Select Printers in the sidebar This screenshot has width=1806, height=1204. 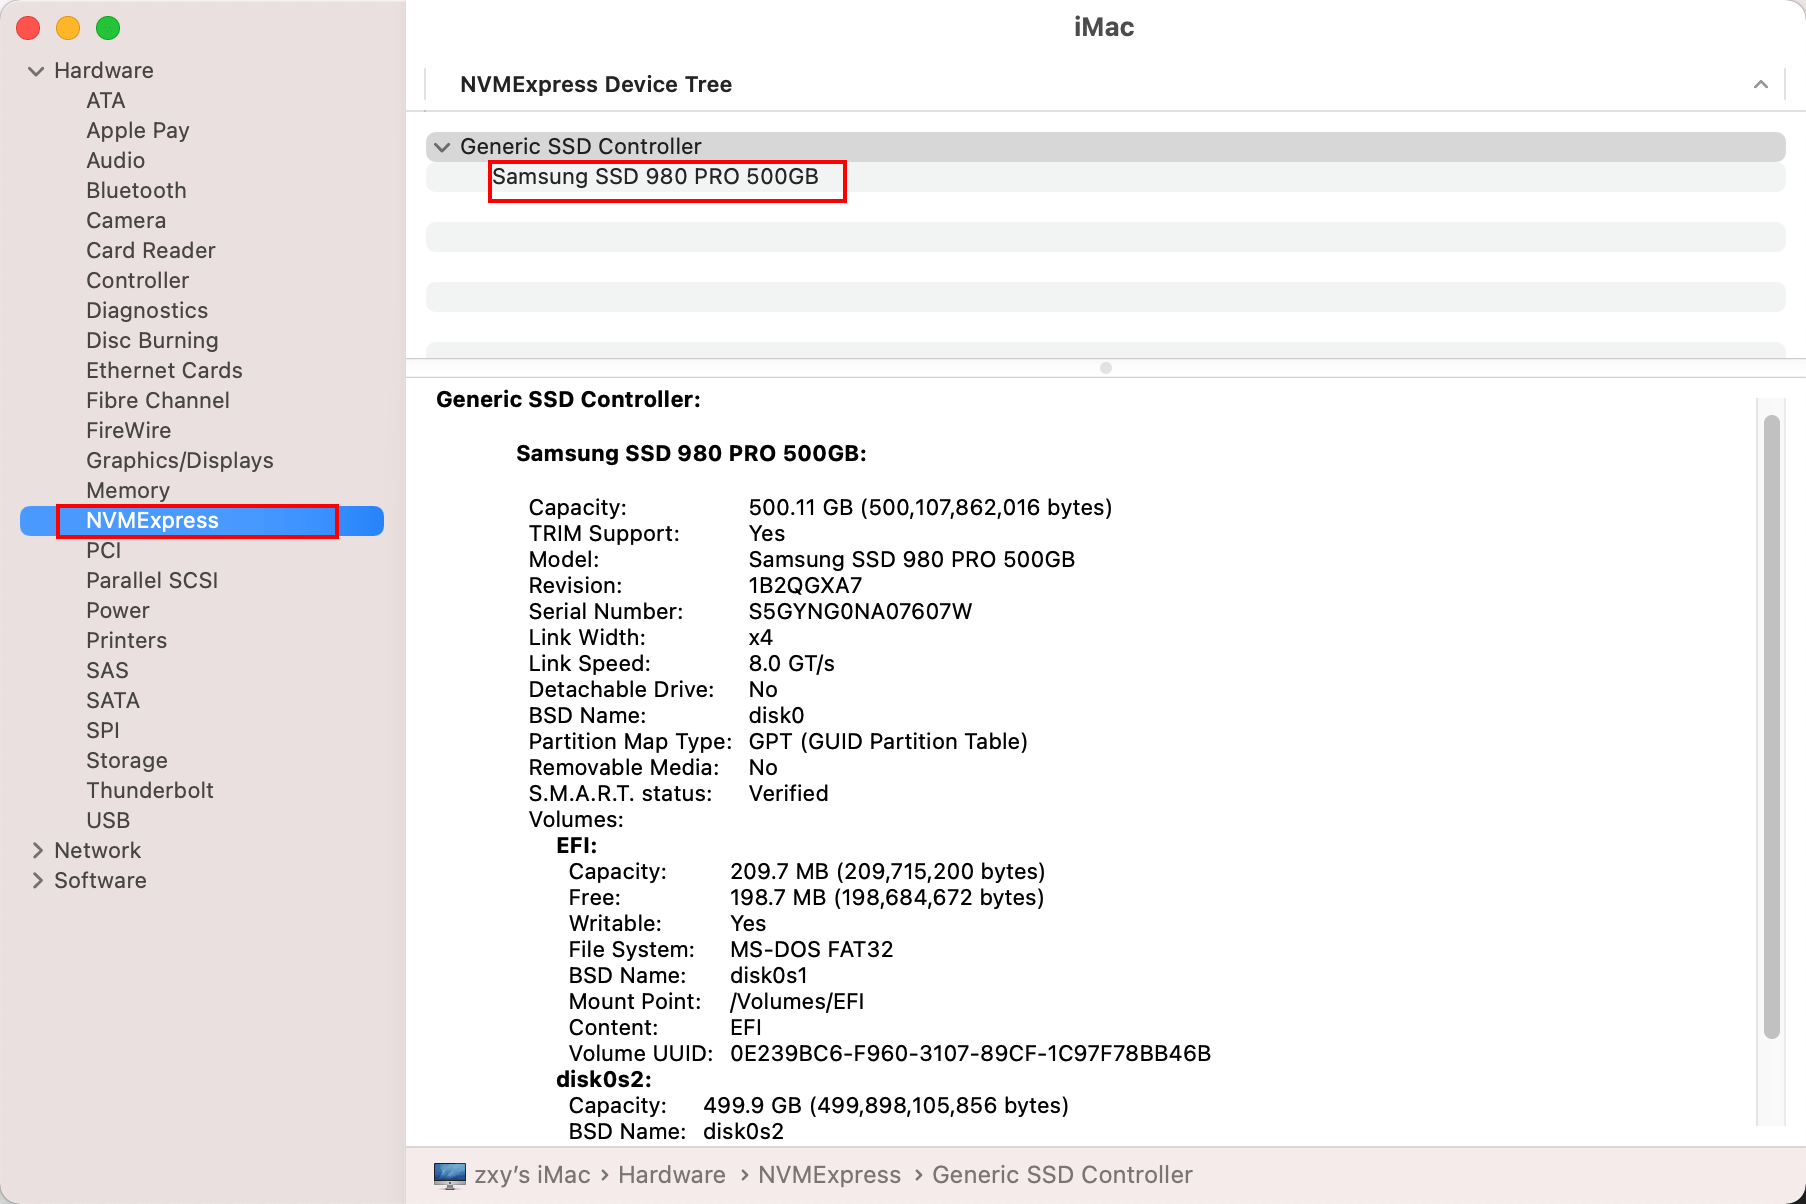(126, 640)
